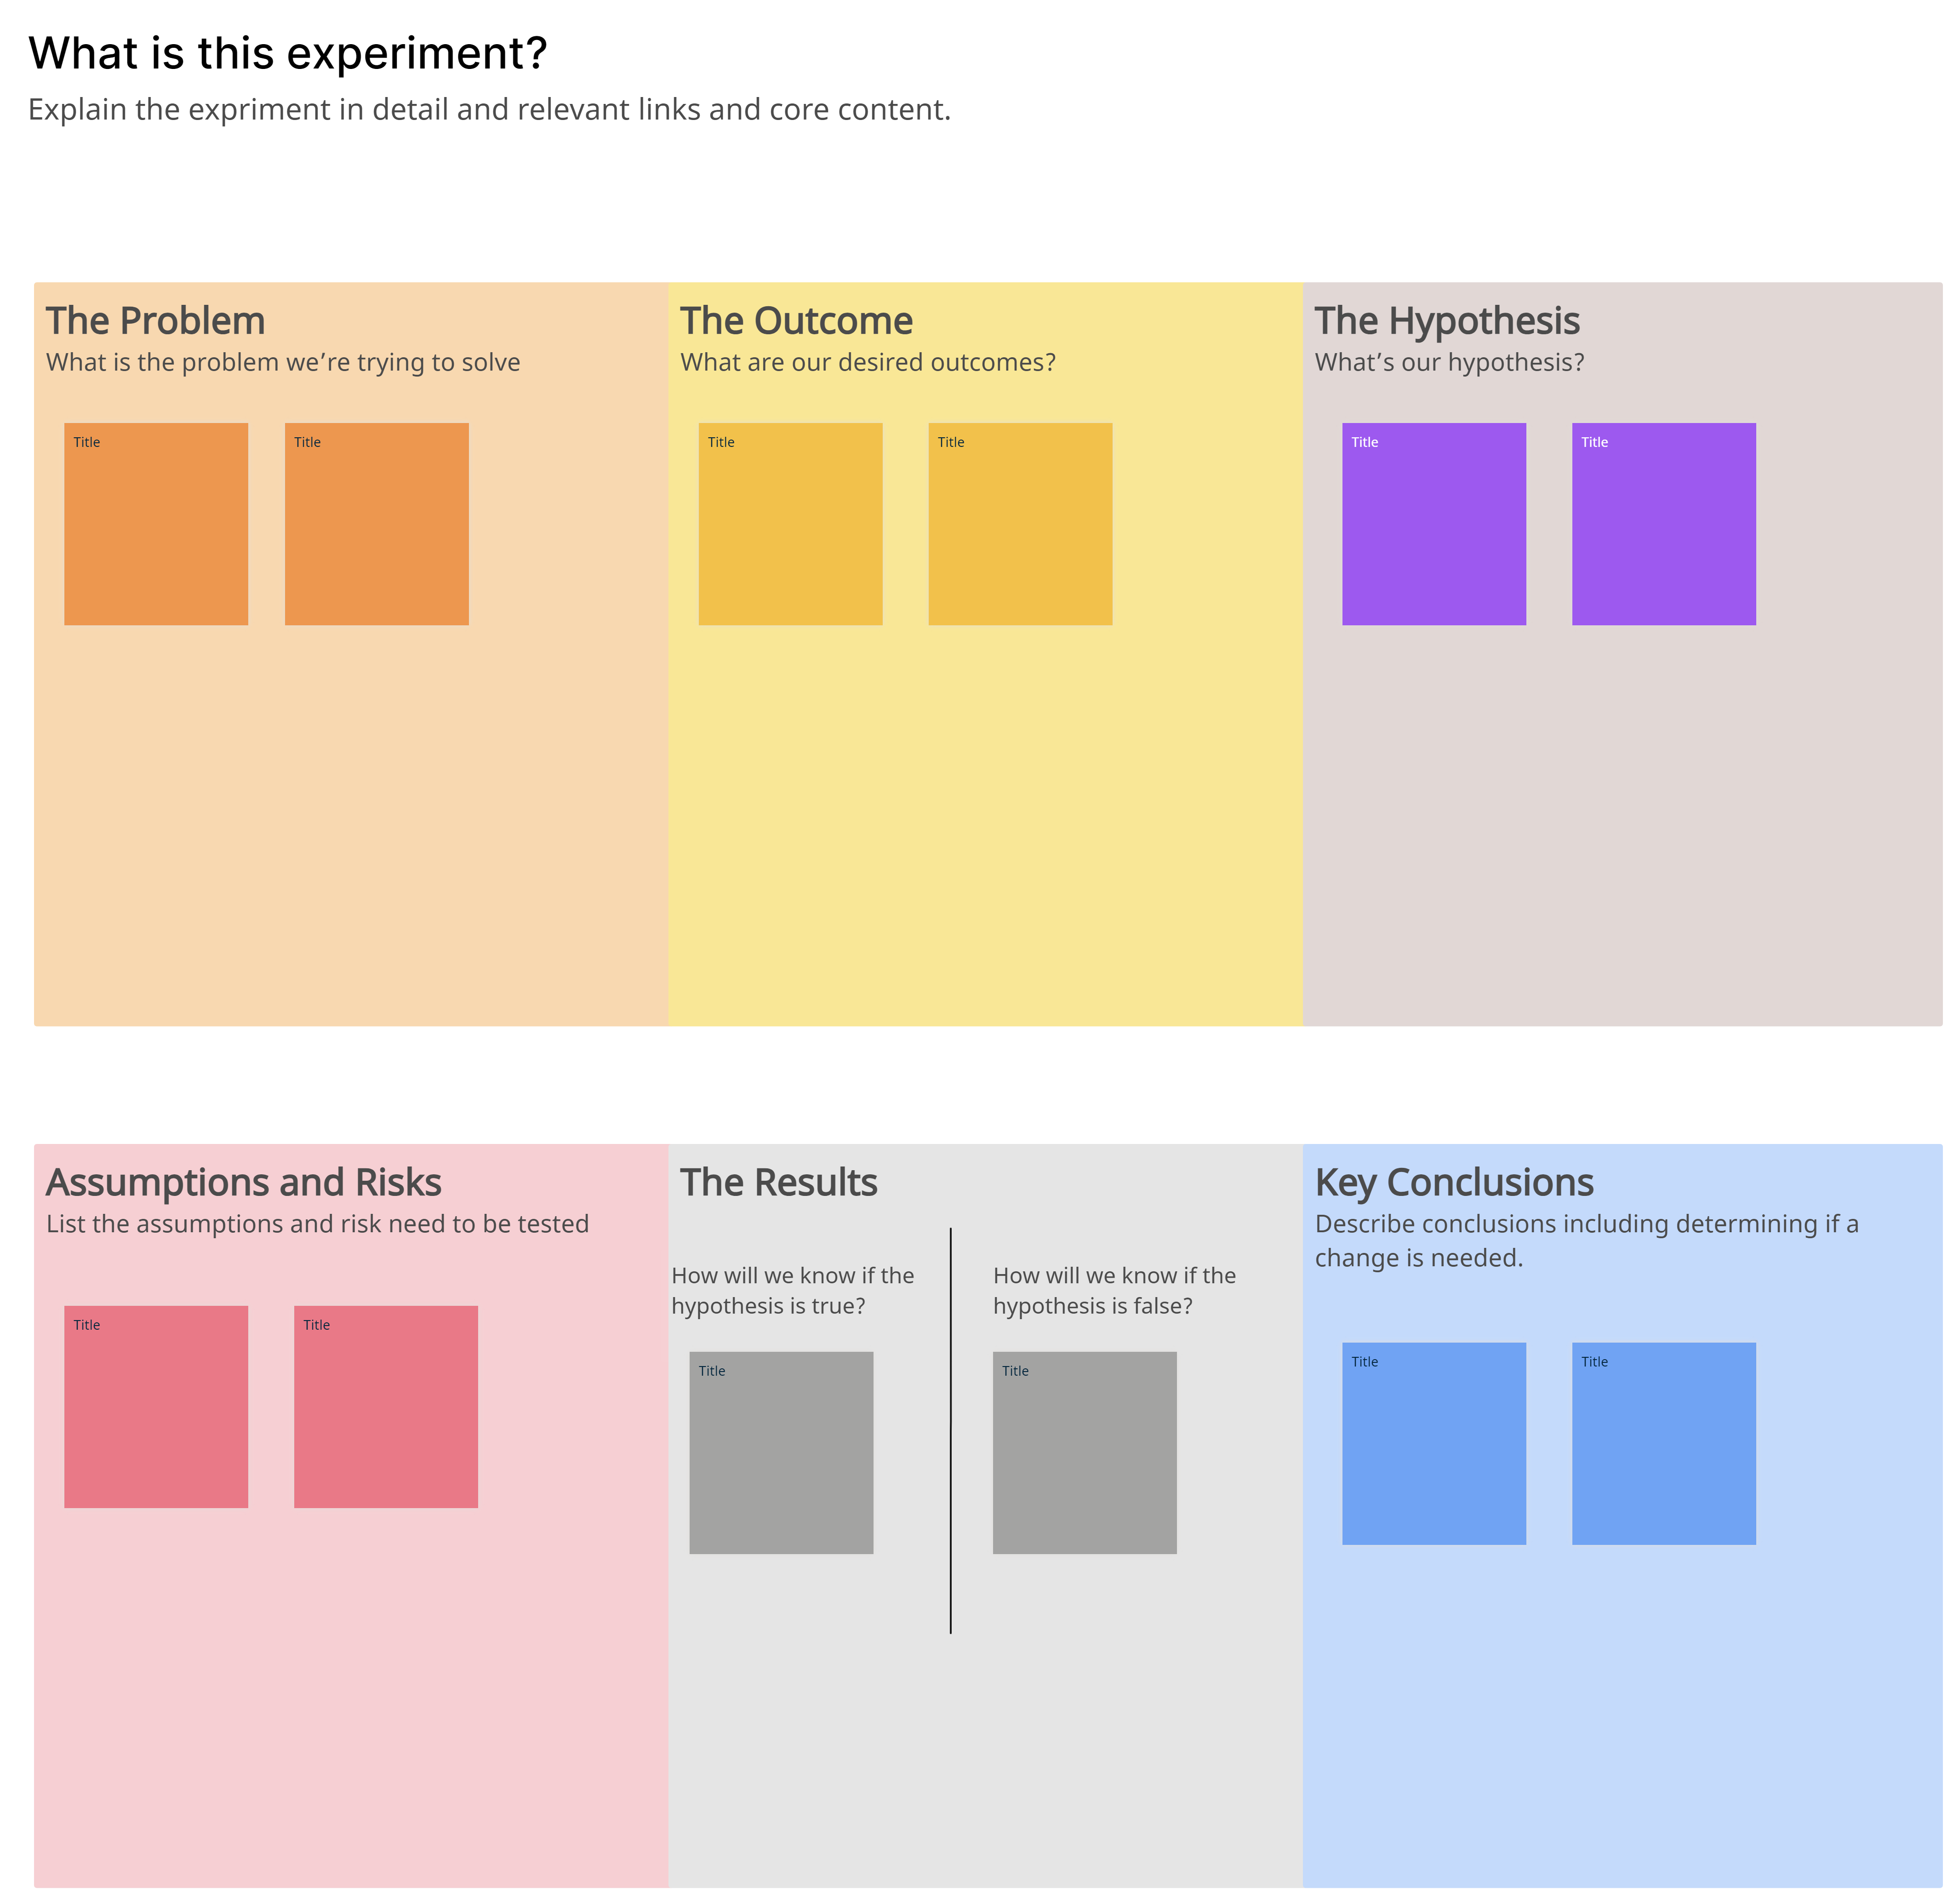The width and height of the screenshot is (1959, 1904).
Task: Pick the left pink sticky note in Assumptions and Risks
Action: (155, 1406)
